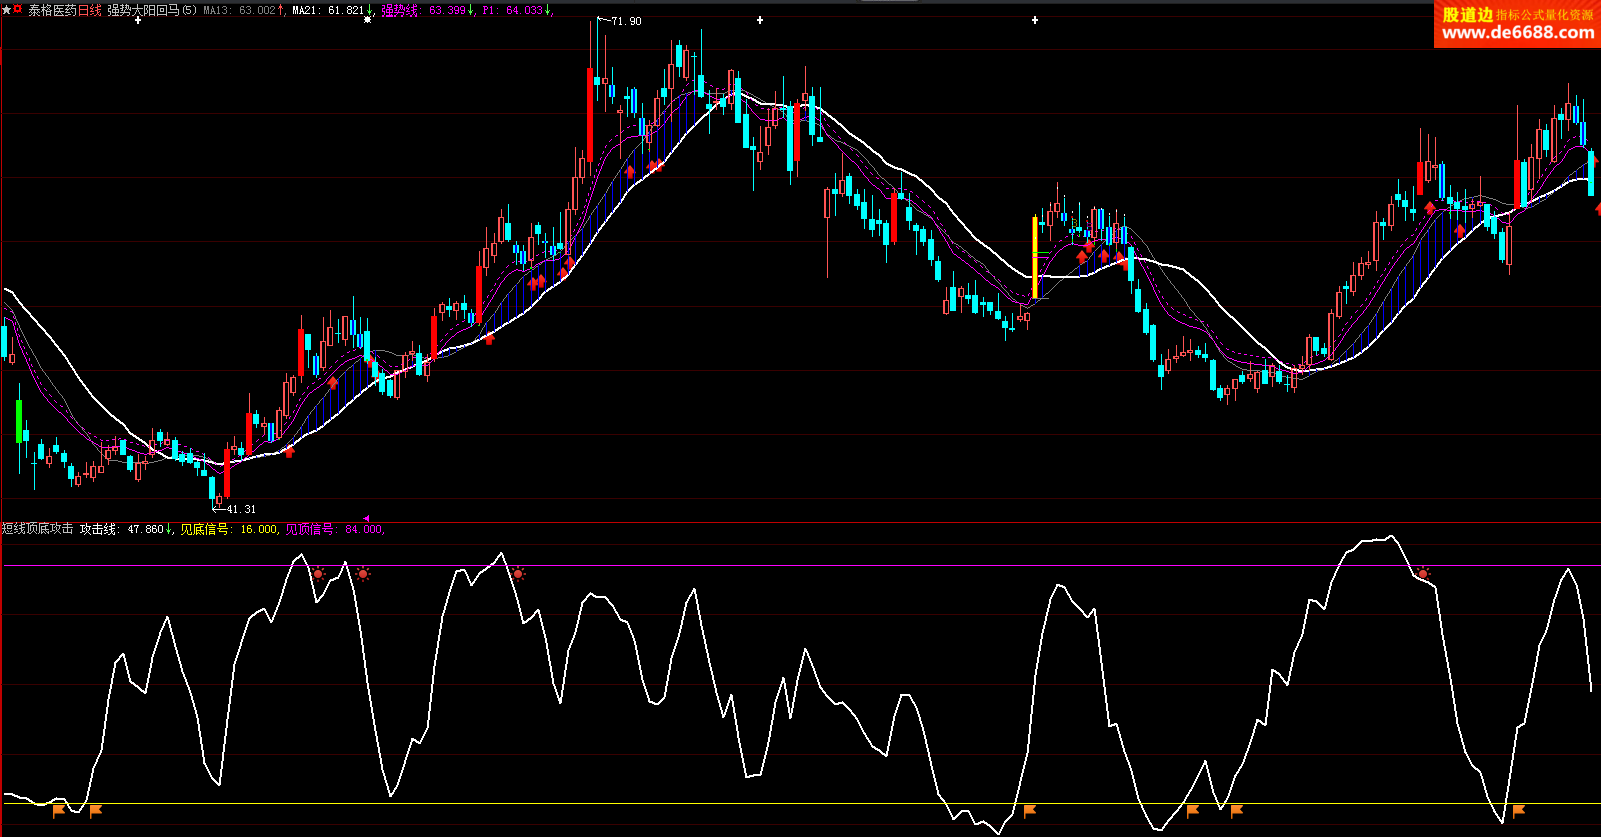Click the small magenta triangle above indicator panel
Image resolution: width=1601 pixels, height=837 pixels.
click(366, 518)
